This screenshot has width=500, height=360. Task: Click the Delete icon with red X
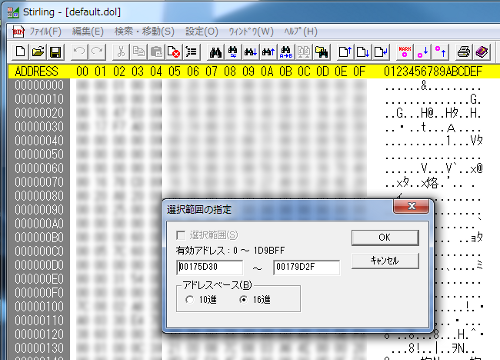(174, 52)
